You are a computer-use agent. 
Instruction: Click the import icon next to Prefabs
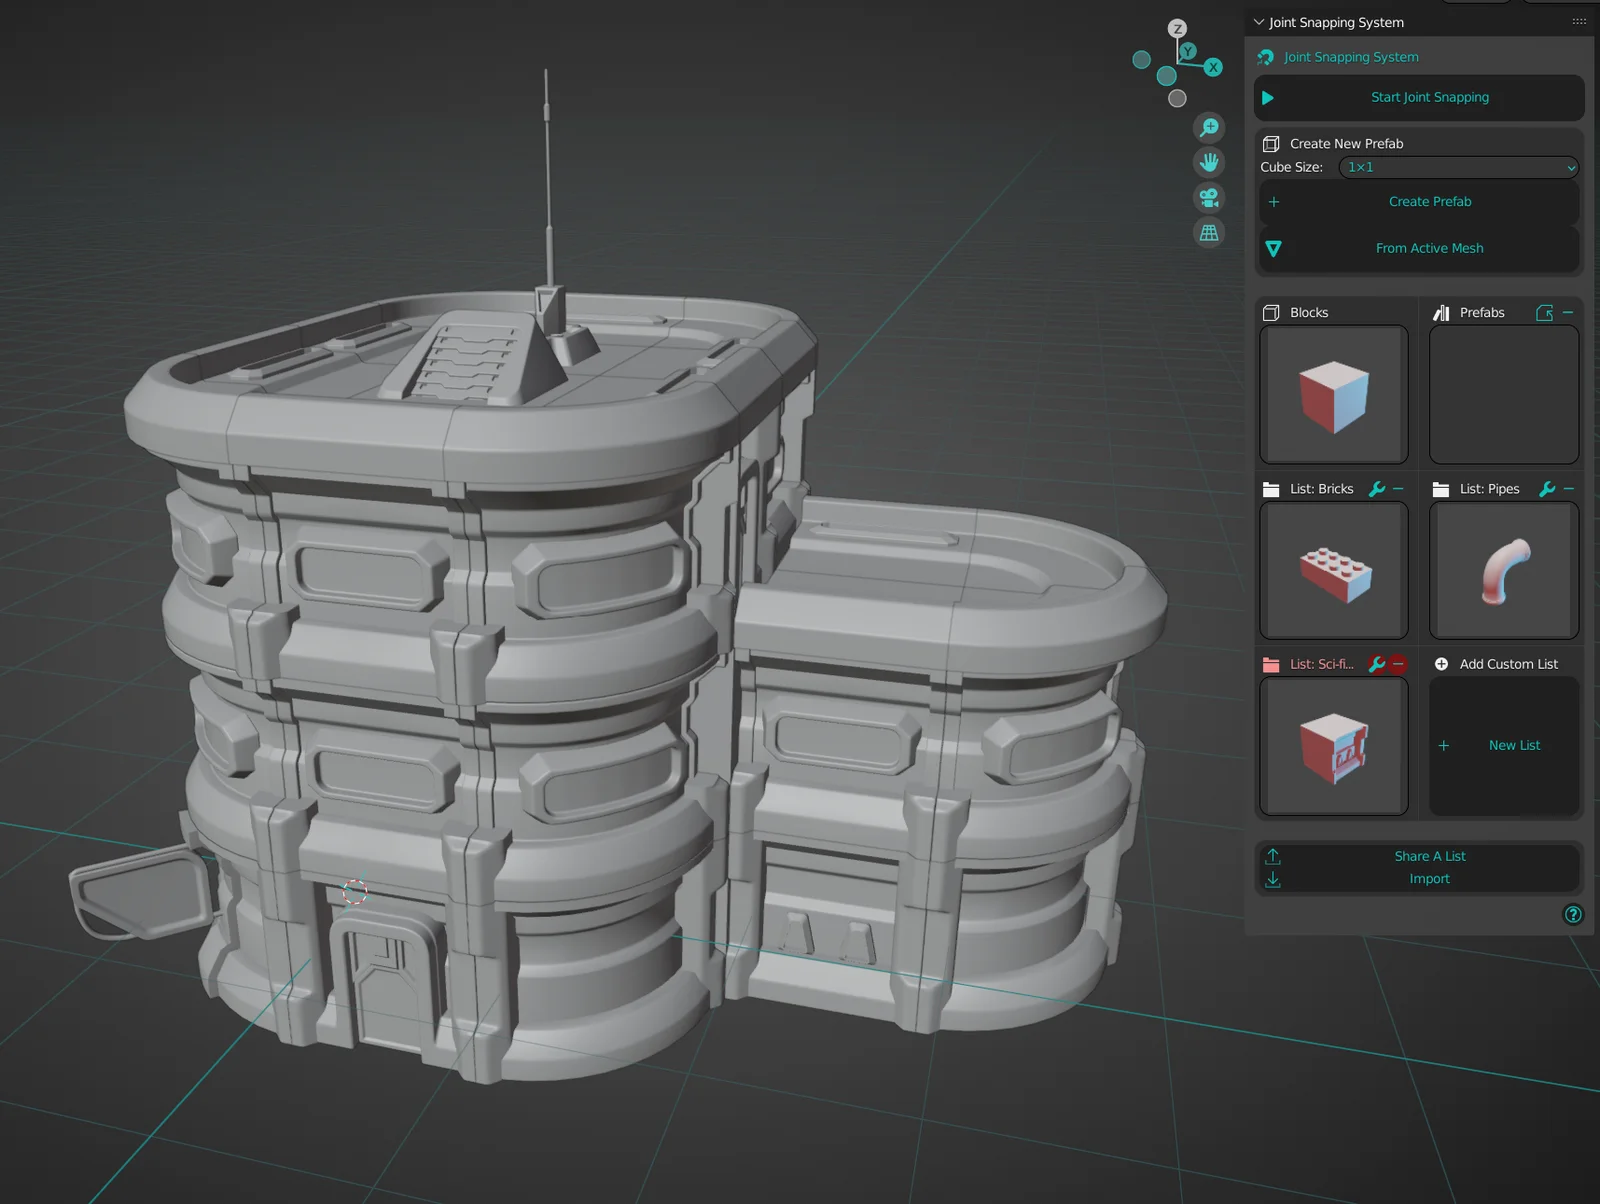(1544, 312)
